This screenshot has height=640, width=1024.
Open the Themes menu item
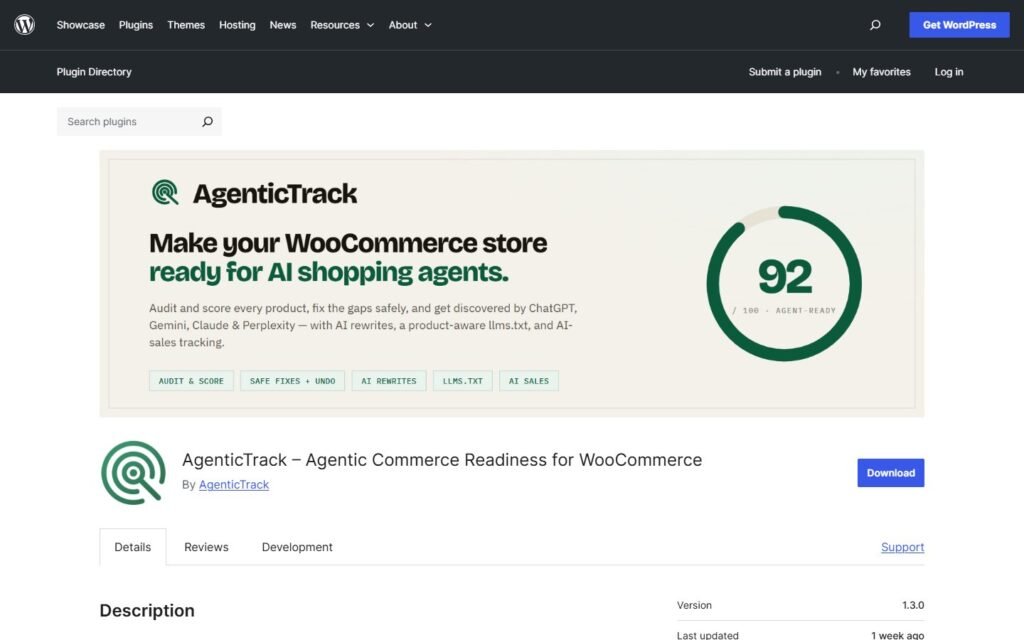186,25
